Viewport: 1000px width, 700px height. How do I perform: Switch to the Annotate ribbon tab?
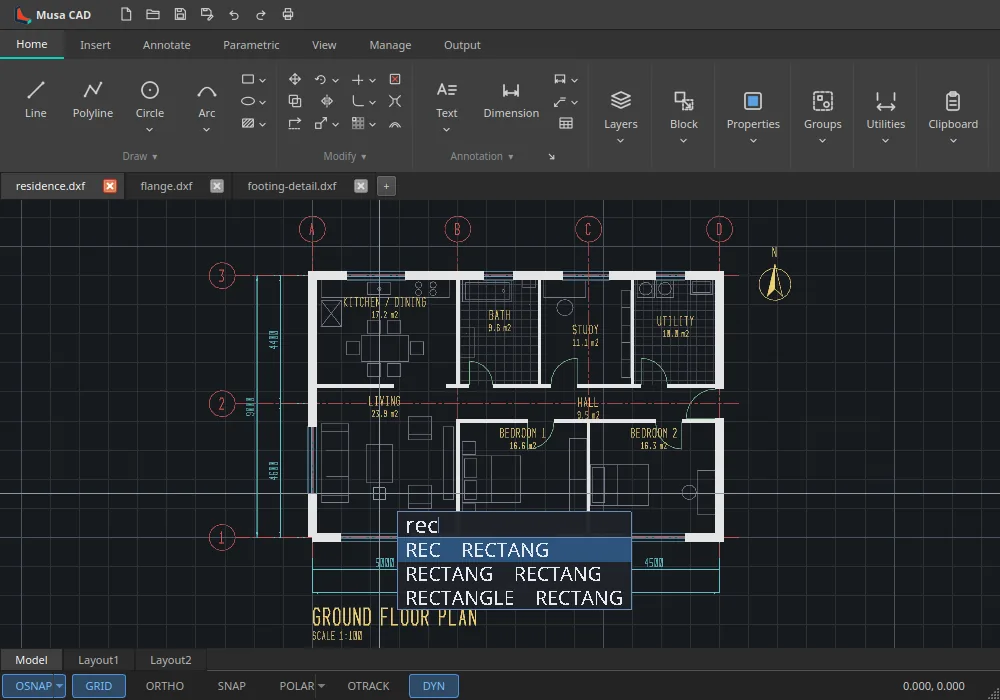click(166, 45)
